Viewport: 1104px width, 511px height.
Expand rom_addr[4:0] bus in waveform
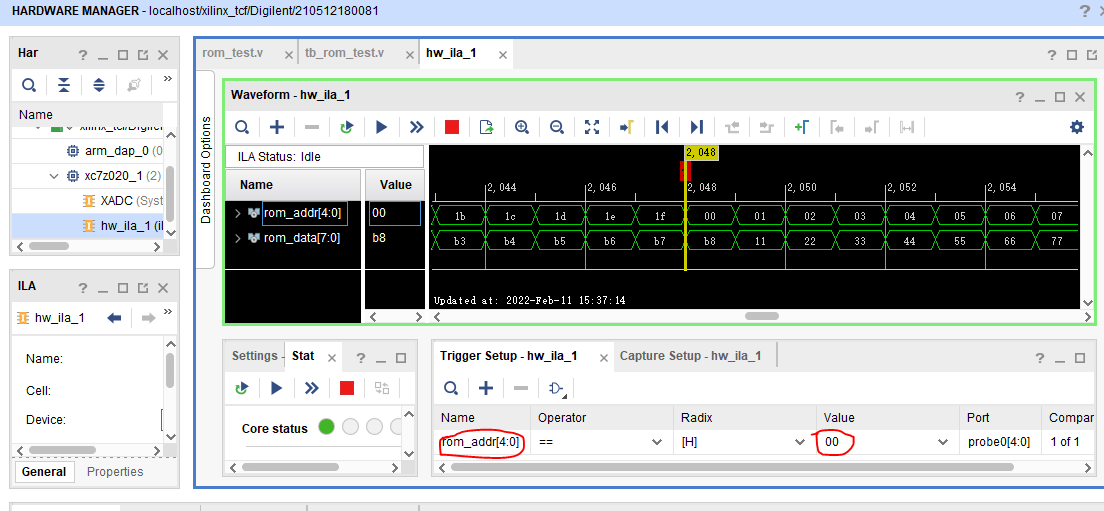coord(239,213)
